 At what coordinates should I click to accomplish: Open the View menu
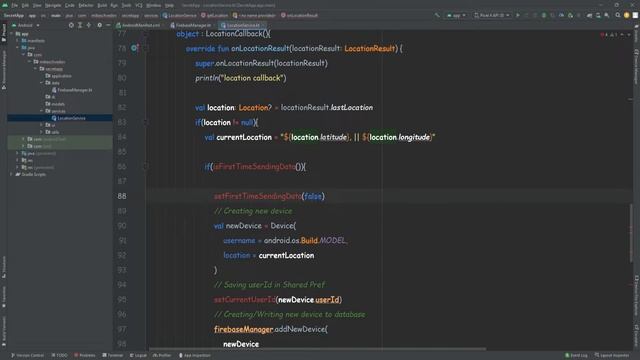(37, 5)
